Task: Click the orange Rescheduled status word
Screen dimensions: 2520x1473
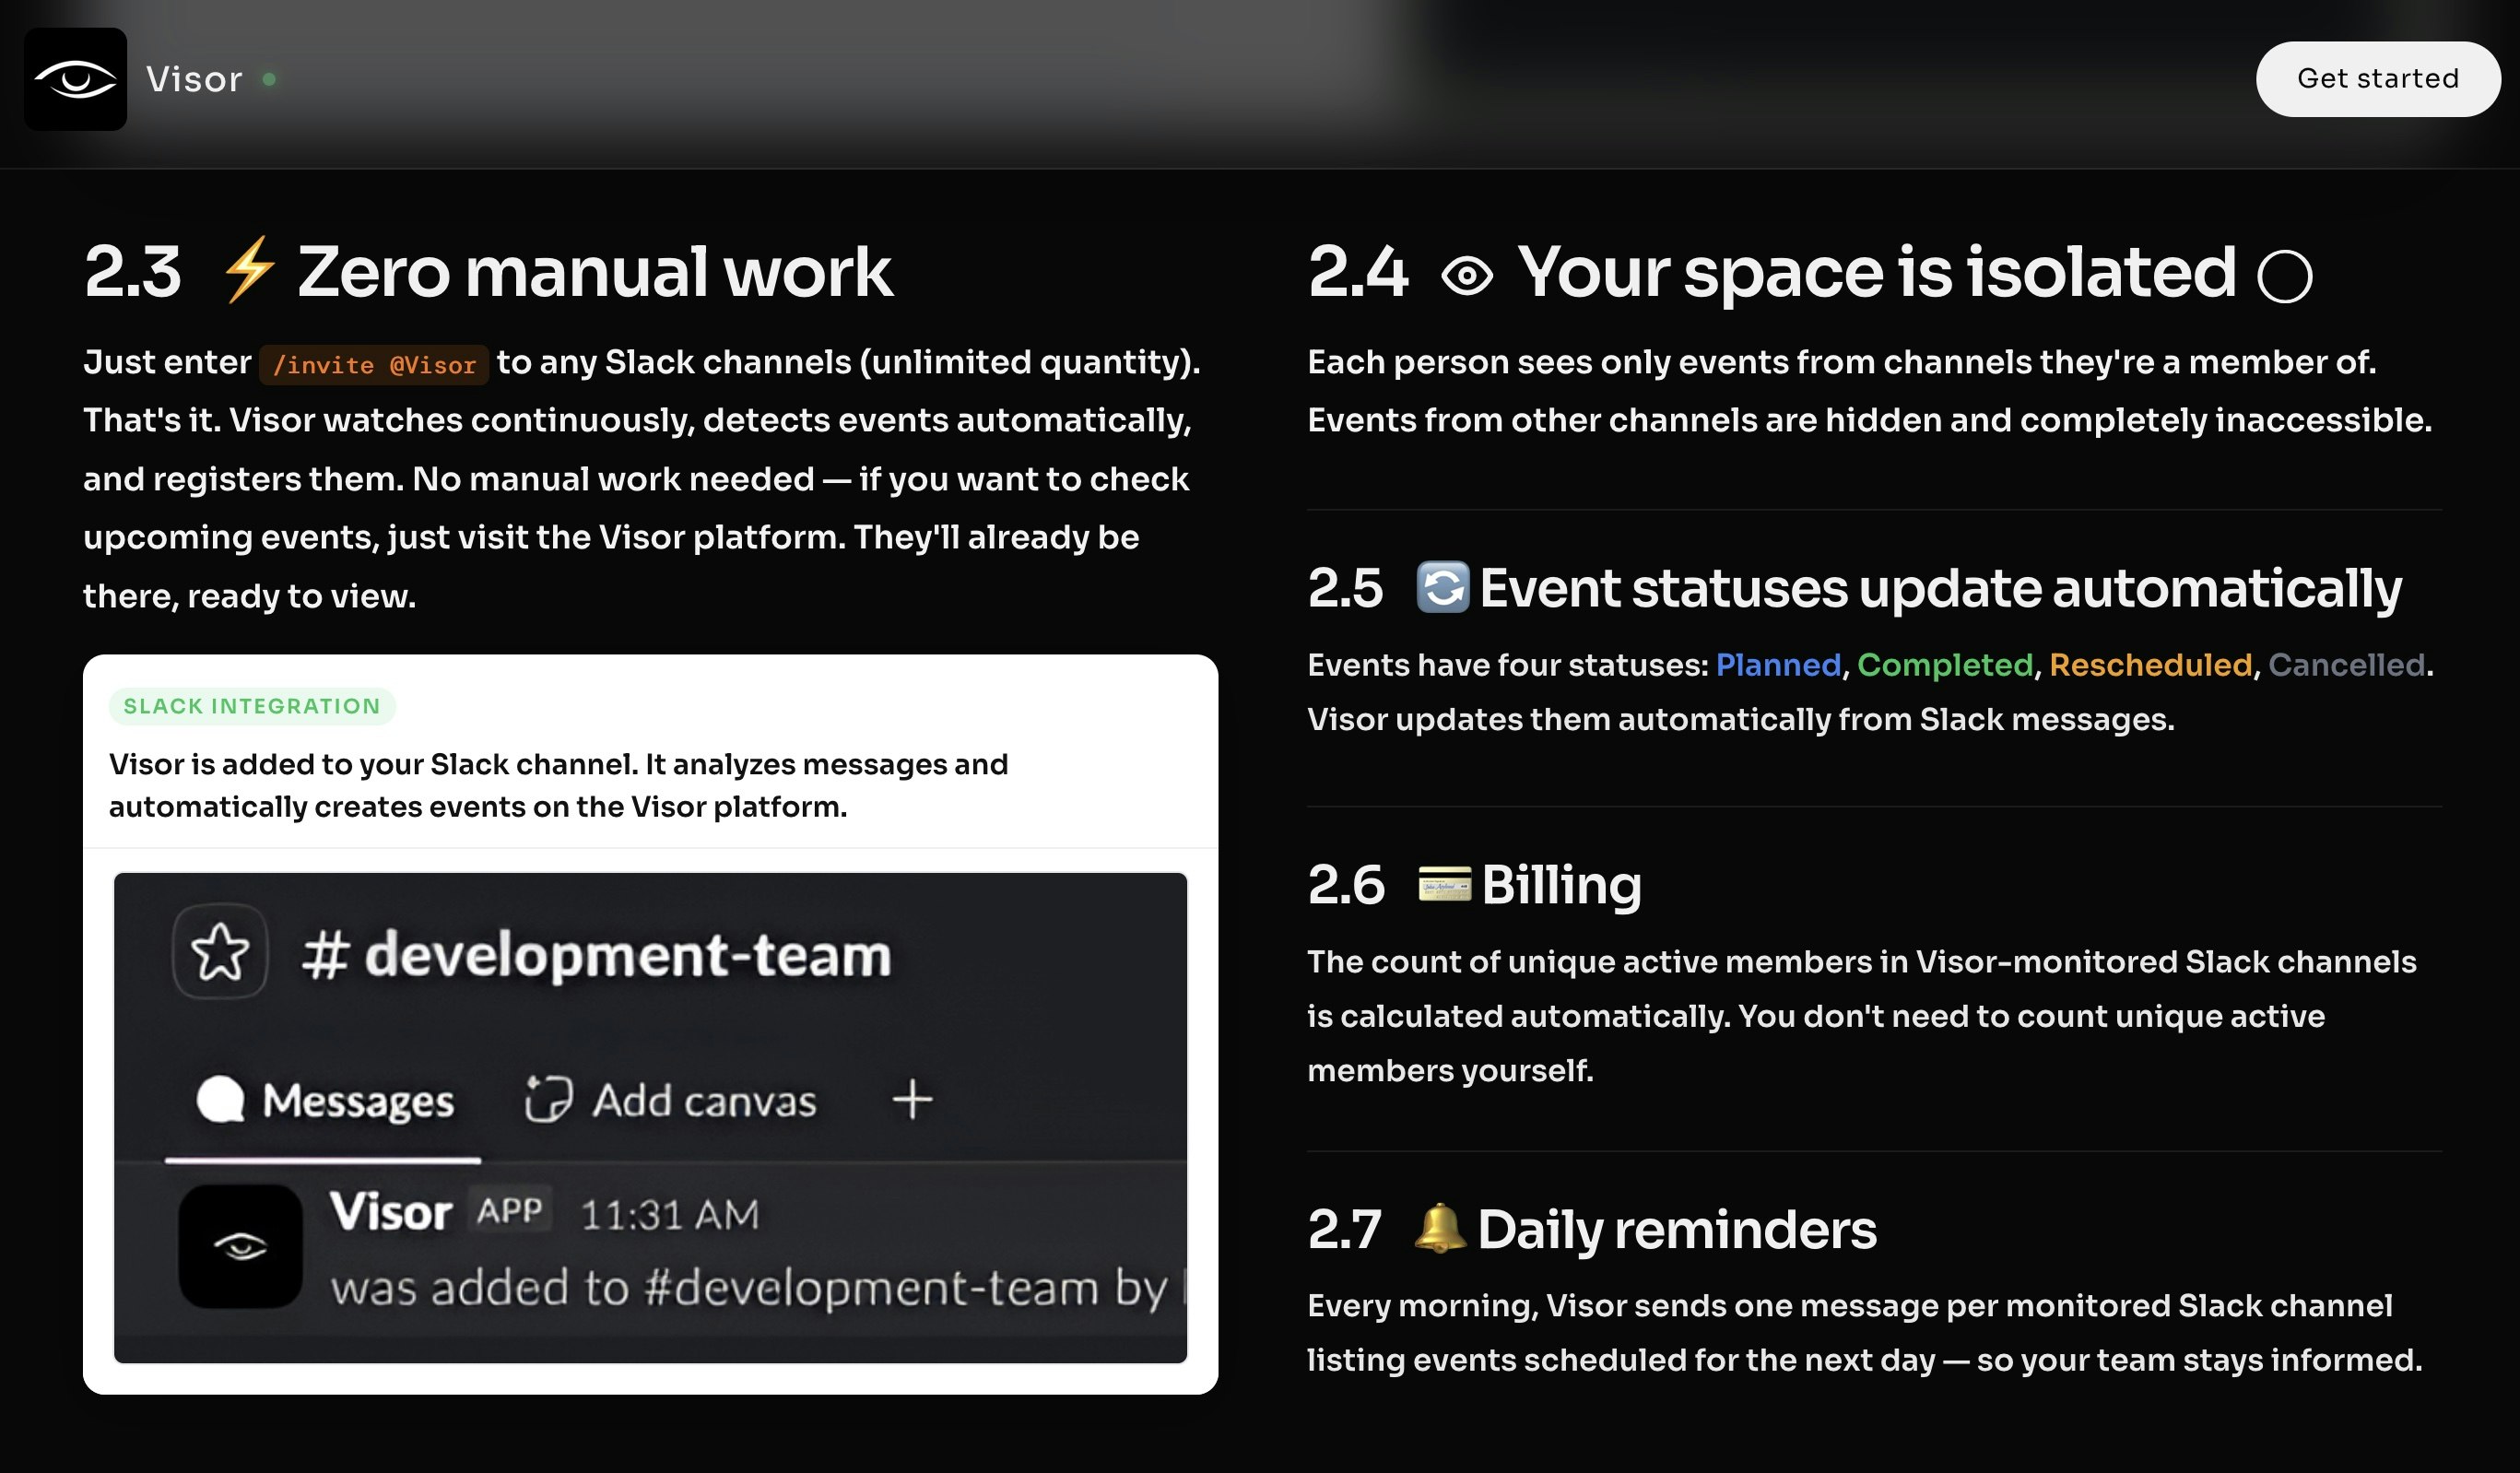Action: (x=2151, y=665)
